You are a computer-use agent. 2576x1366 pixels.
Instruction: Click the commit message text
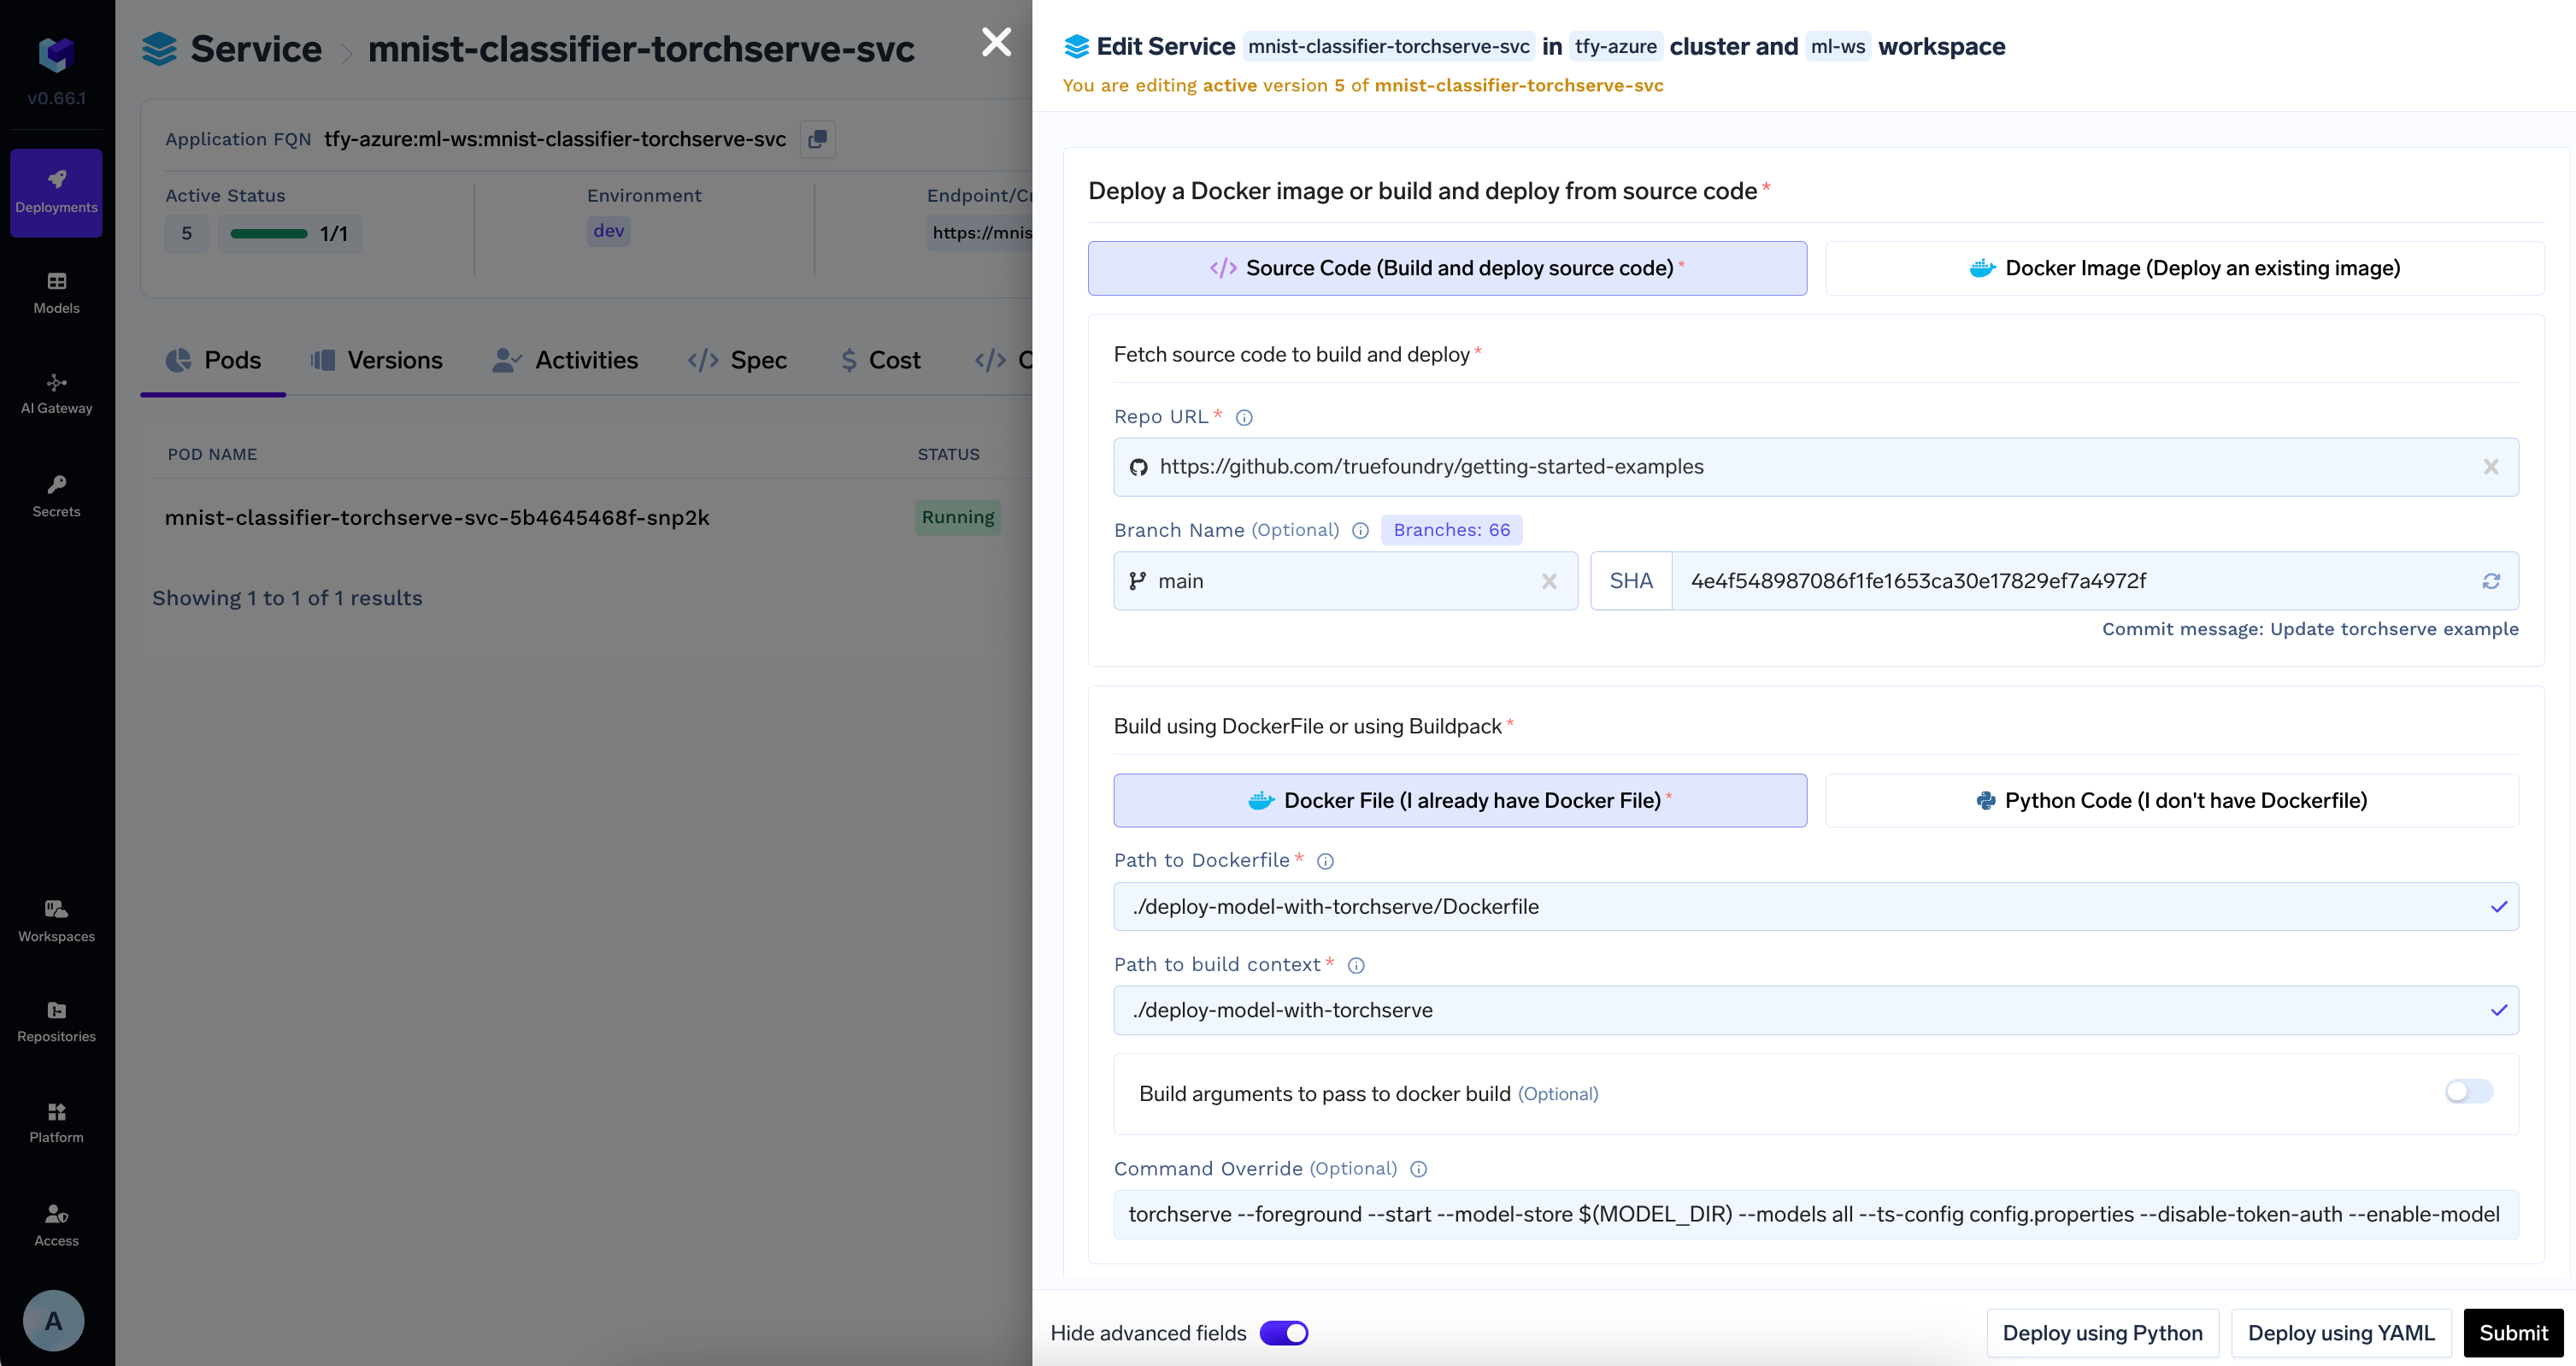[2309, 629]
